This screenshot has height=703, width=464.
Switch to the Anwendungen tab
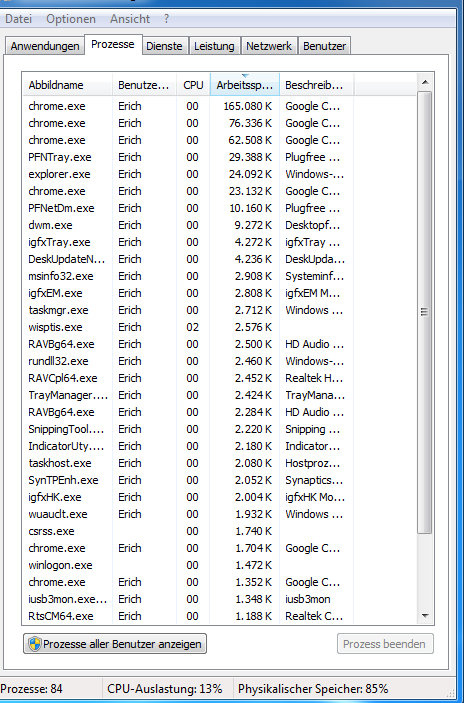coord(45,46)
